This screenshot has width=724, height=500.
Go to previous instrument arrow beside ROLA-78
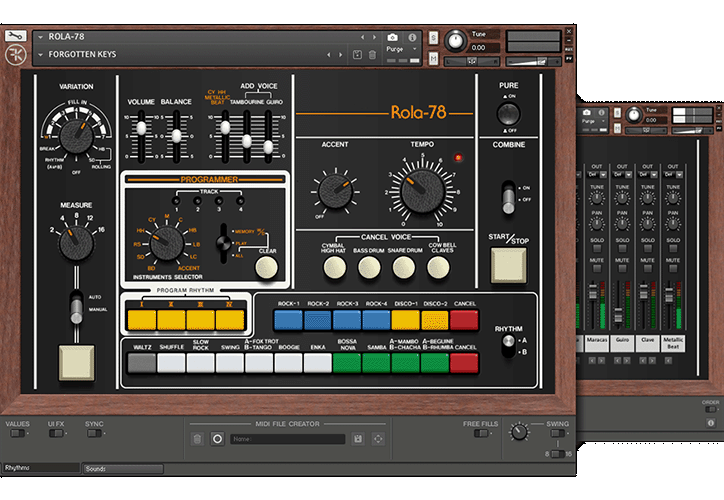362,37
